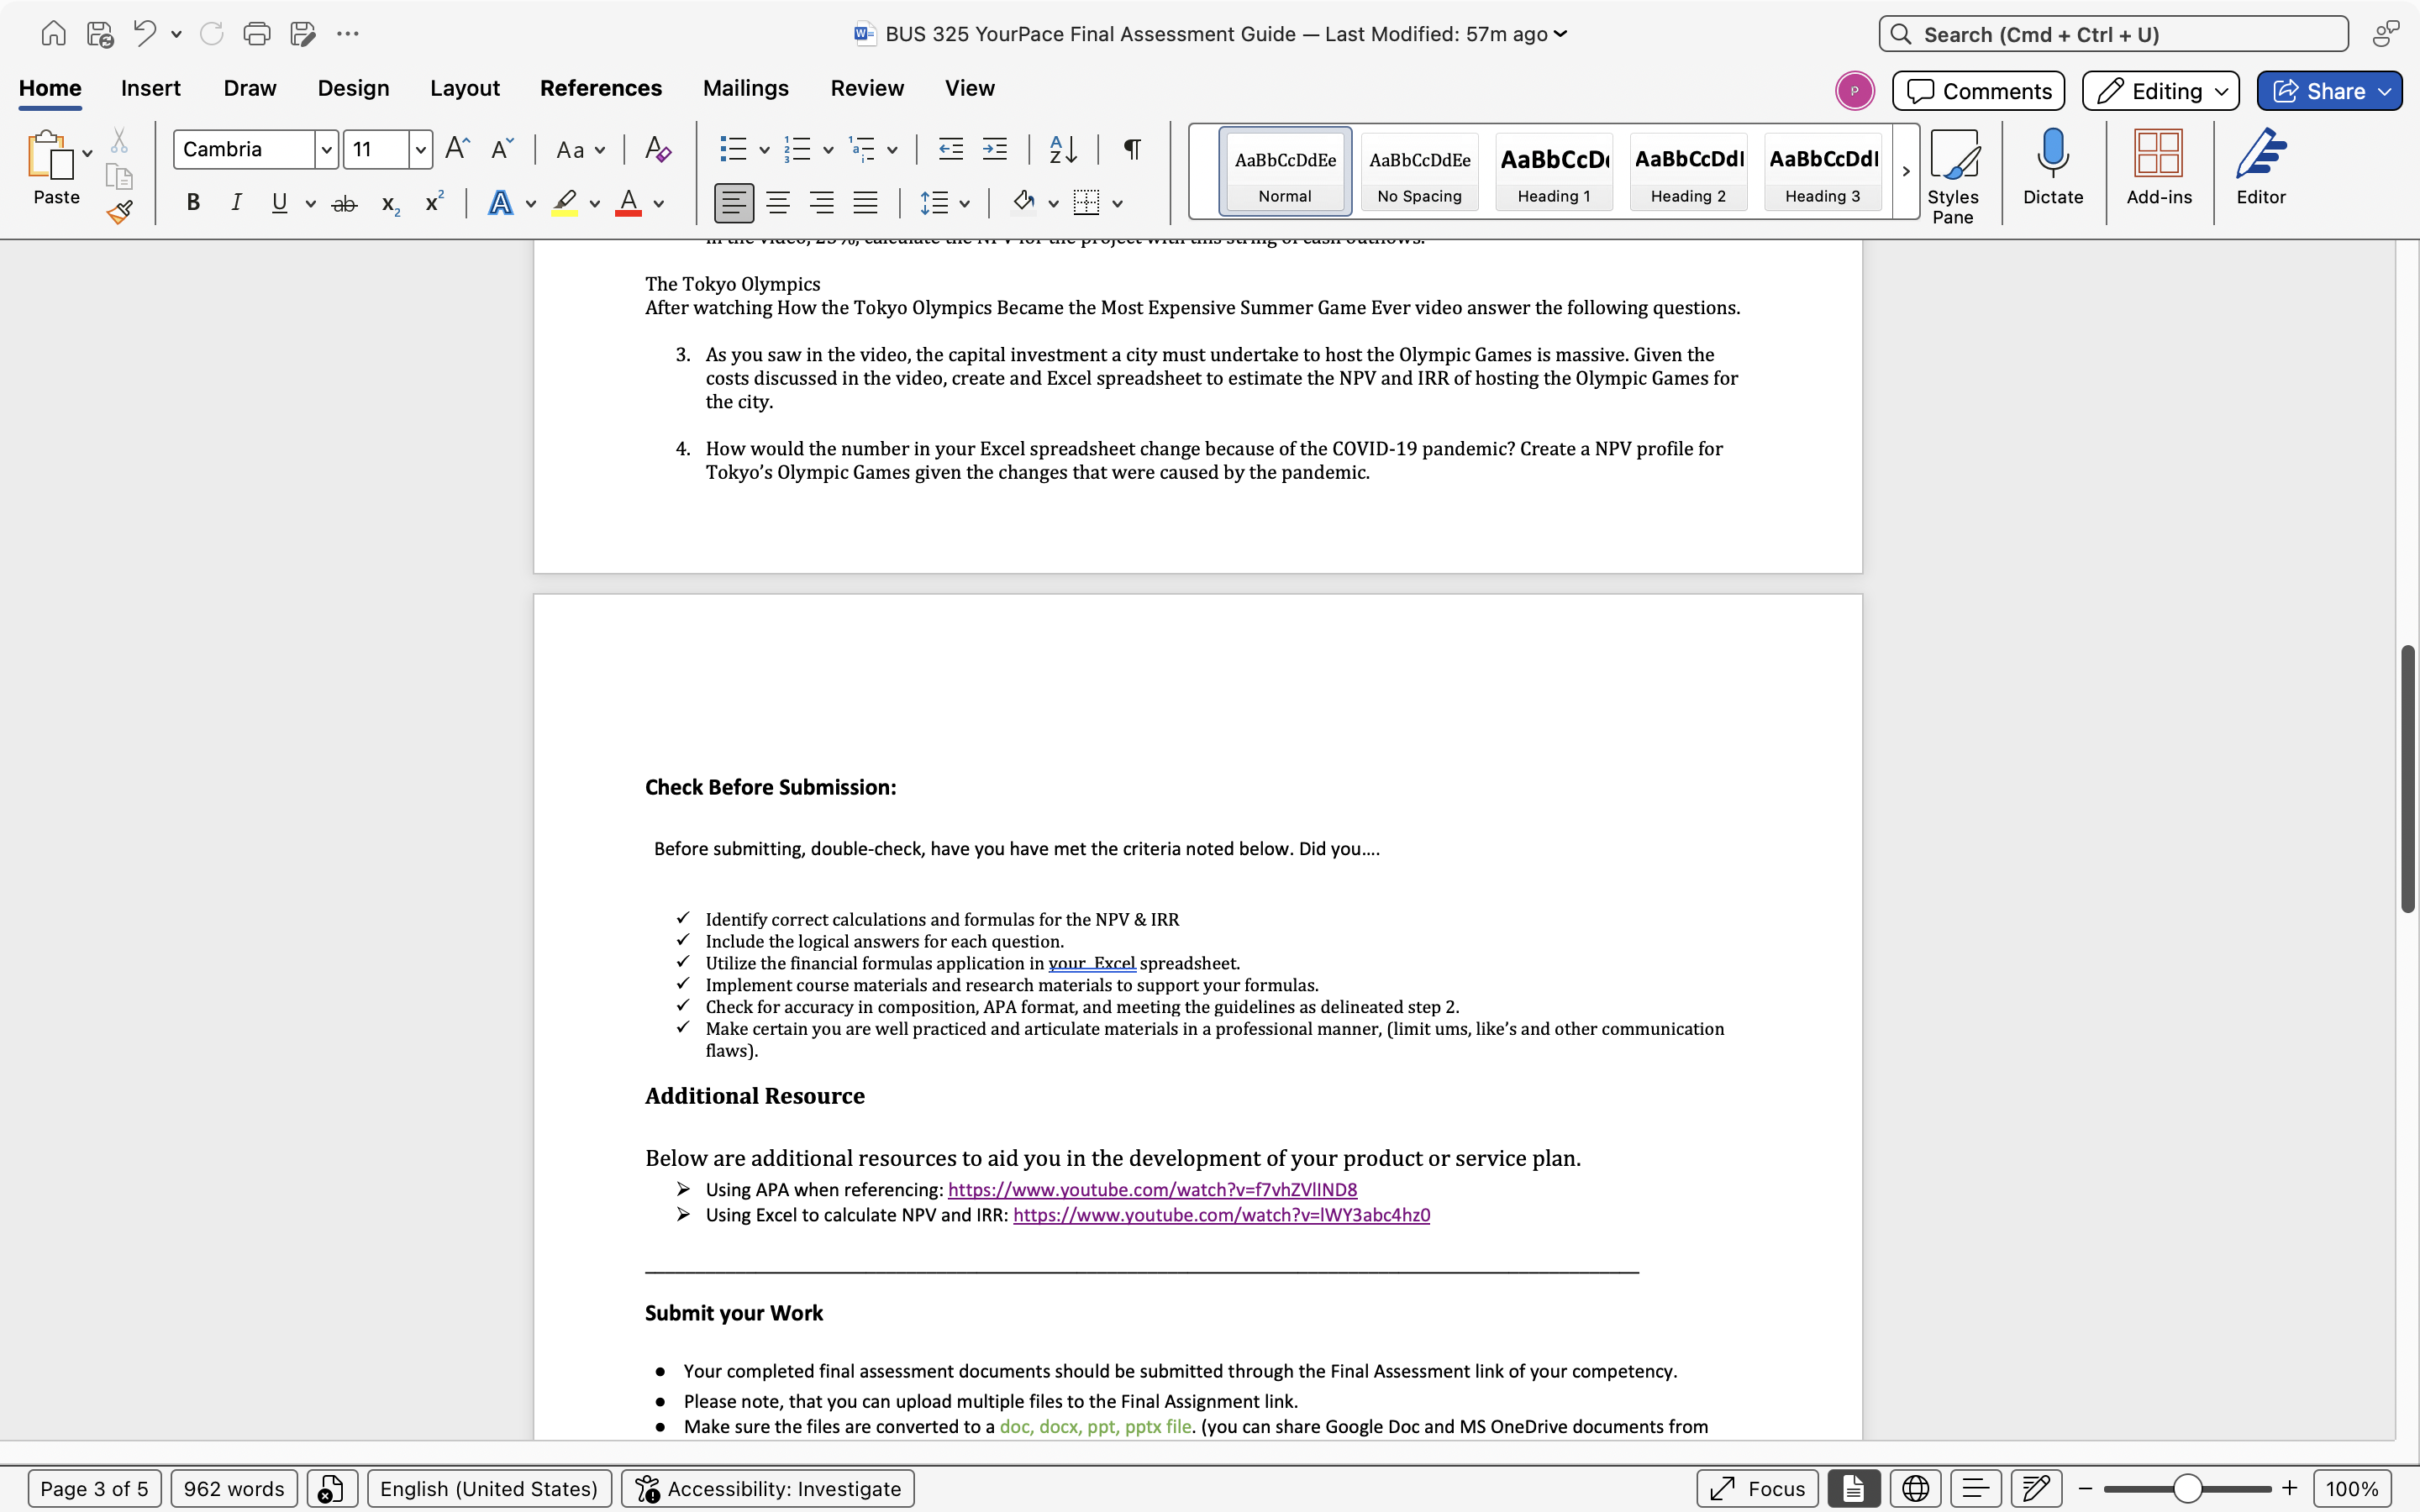Viewport: 2420px width, 1512px height.
Task: Start Dictate microphone
Action: [2052, 166]
